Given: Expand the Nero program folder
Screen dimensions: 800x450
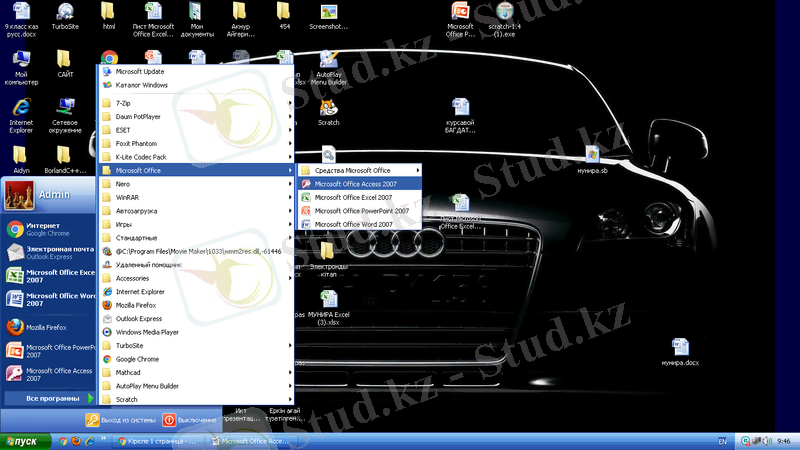Looking at the screenshot, I should click(x=123, y=184).
